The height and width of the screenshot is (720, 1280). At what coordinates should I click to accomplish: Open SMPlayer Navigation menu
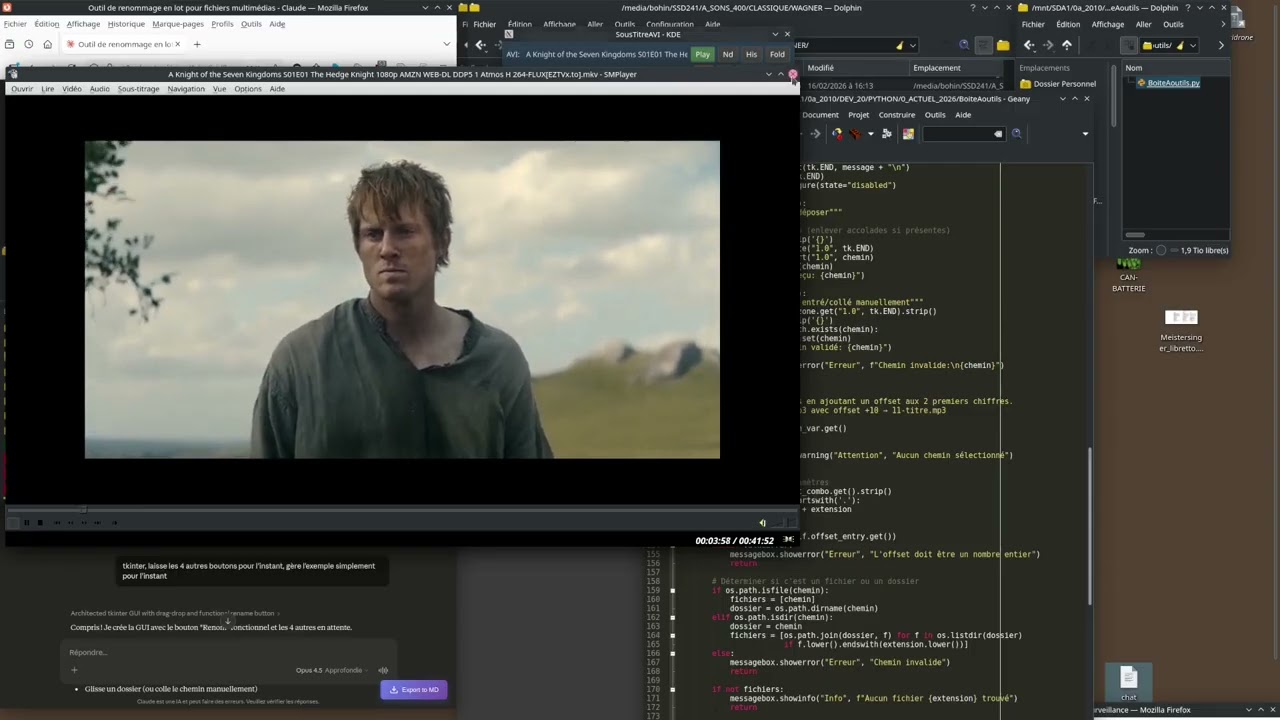186,89
